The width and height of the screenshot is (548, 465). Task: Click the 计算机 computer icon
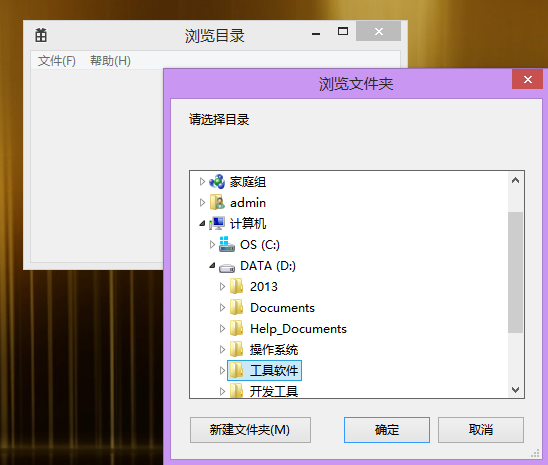pos(217,224)
